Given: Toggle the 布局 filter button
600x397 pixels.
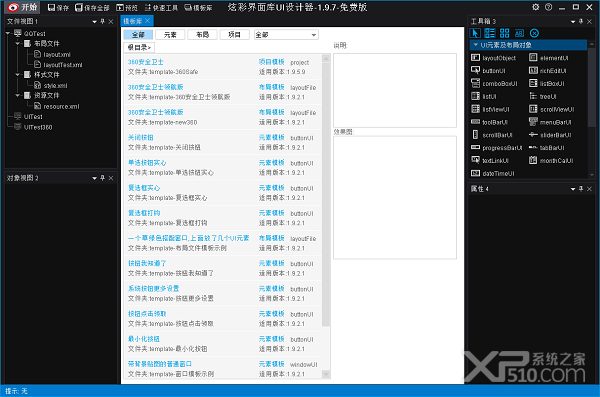Looking at the screenshot, I should click(x=202, y=35).
